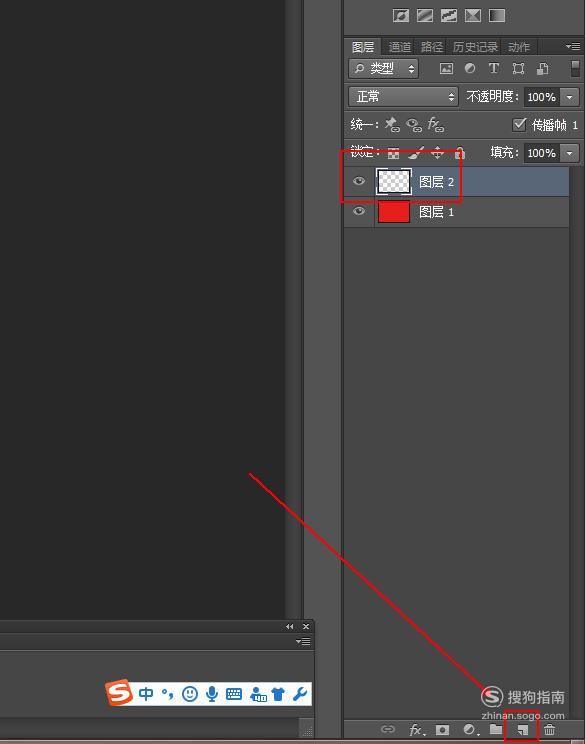Viewport: 585px width, 744px height.
Task: Open Sogou soft keyboard
Action: [234, 694]
